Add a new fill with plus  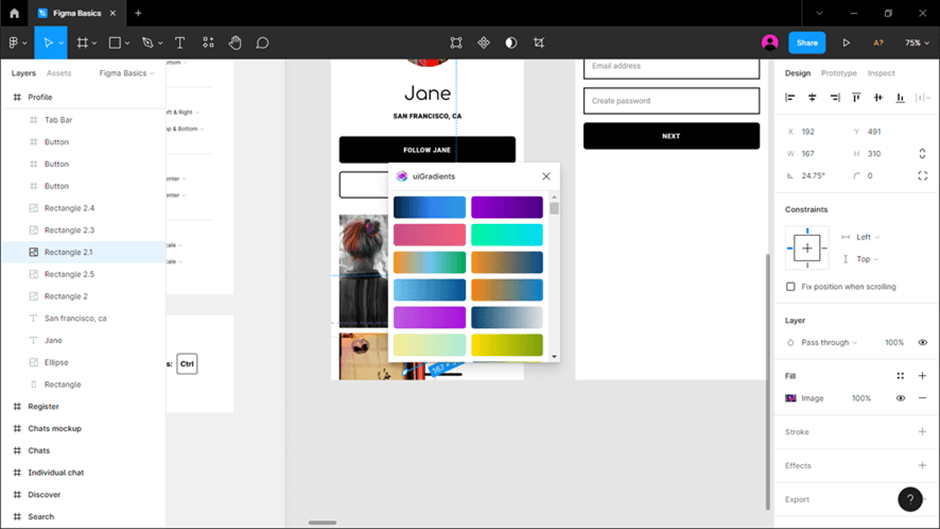(x=922, y=376)
